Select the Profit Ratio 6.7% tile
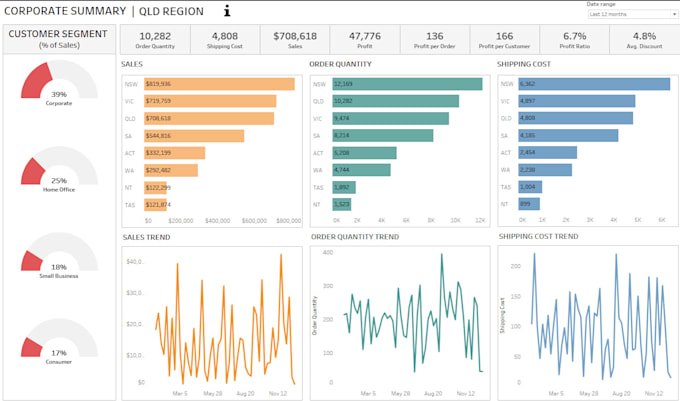The height and width of the screenshot is (401, 680). [574, 39]
